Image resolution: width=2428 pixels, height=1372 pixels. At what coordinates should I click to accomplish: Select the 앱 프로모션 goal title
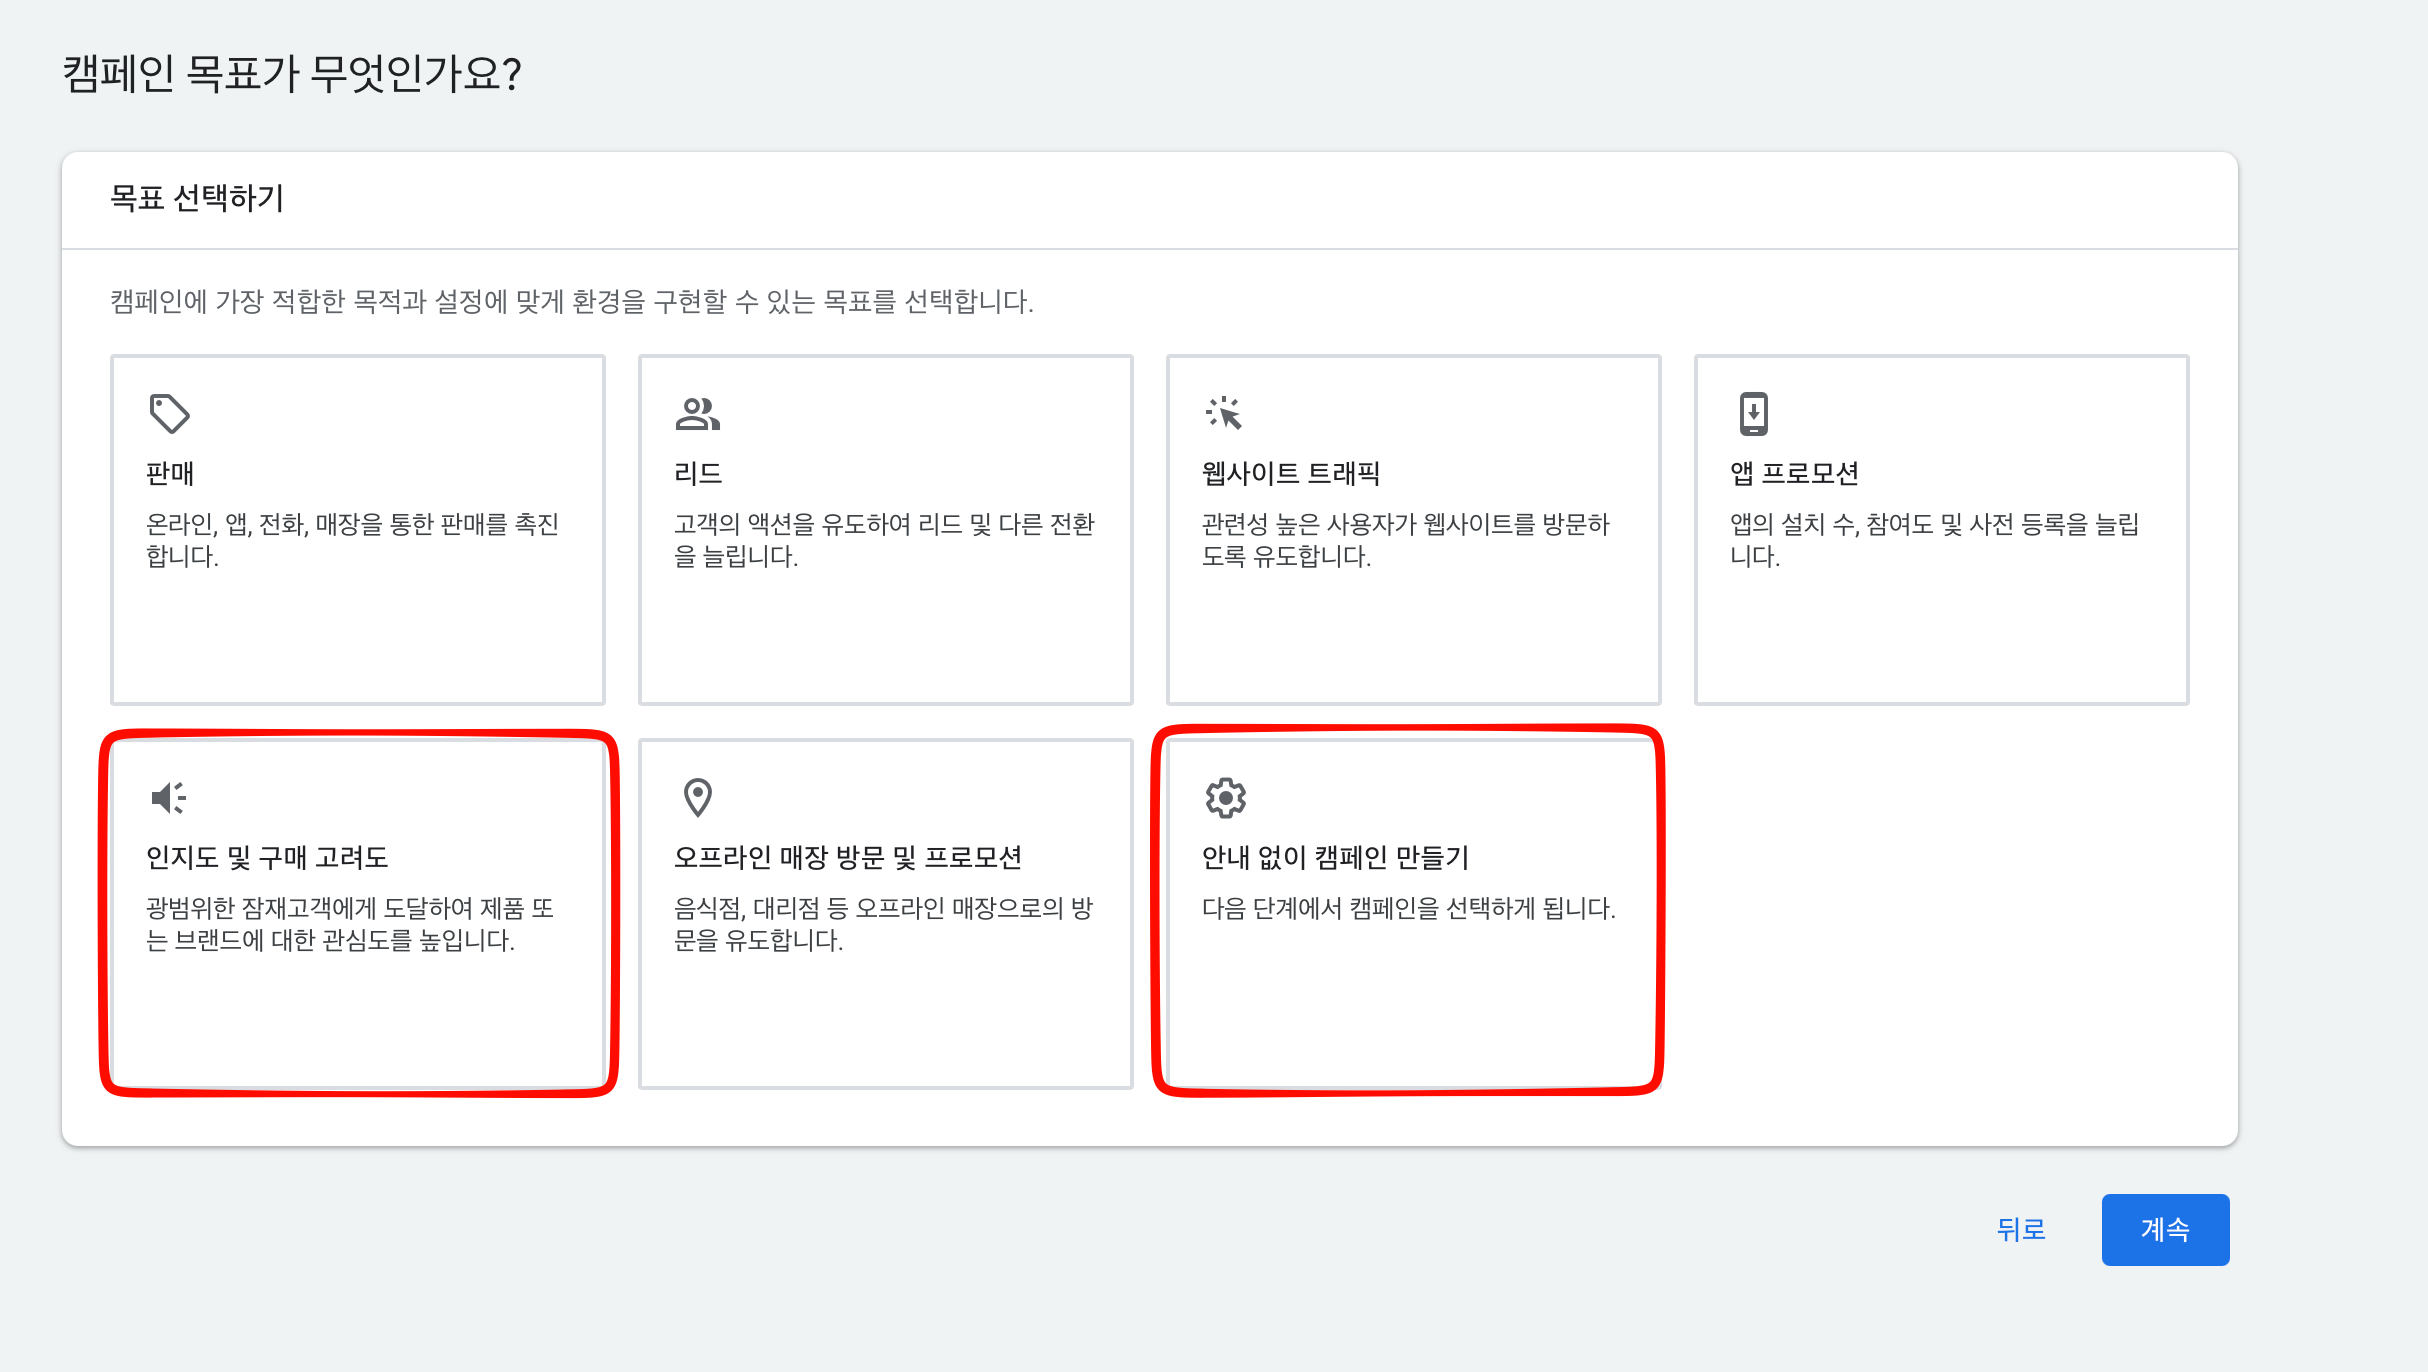(1794, 473)
